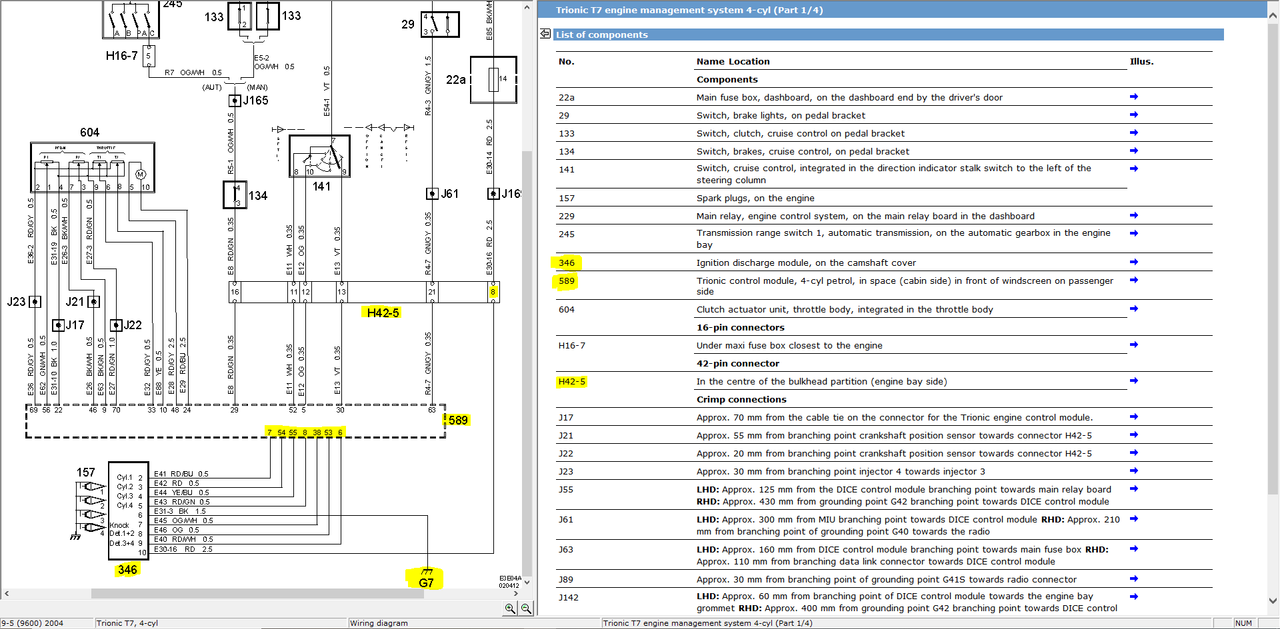
Task: Click H16-7 connector label in diagram
Action: point(122,56)
